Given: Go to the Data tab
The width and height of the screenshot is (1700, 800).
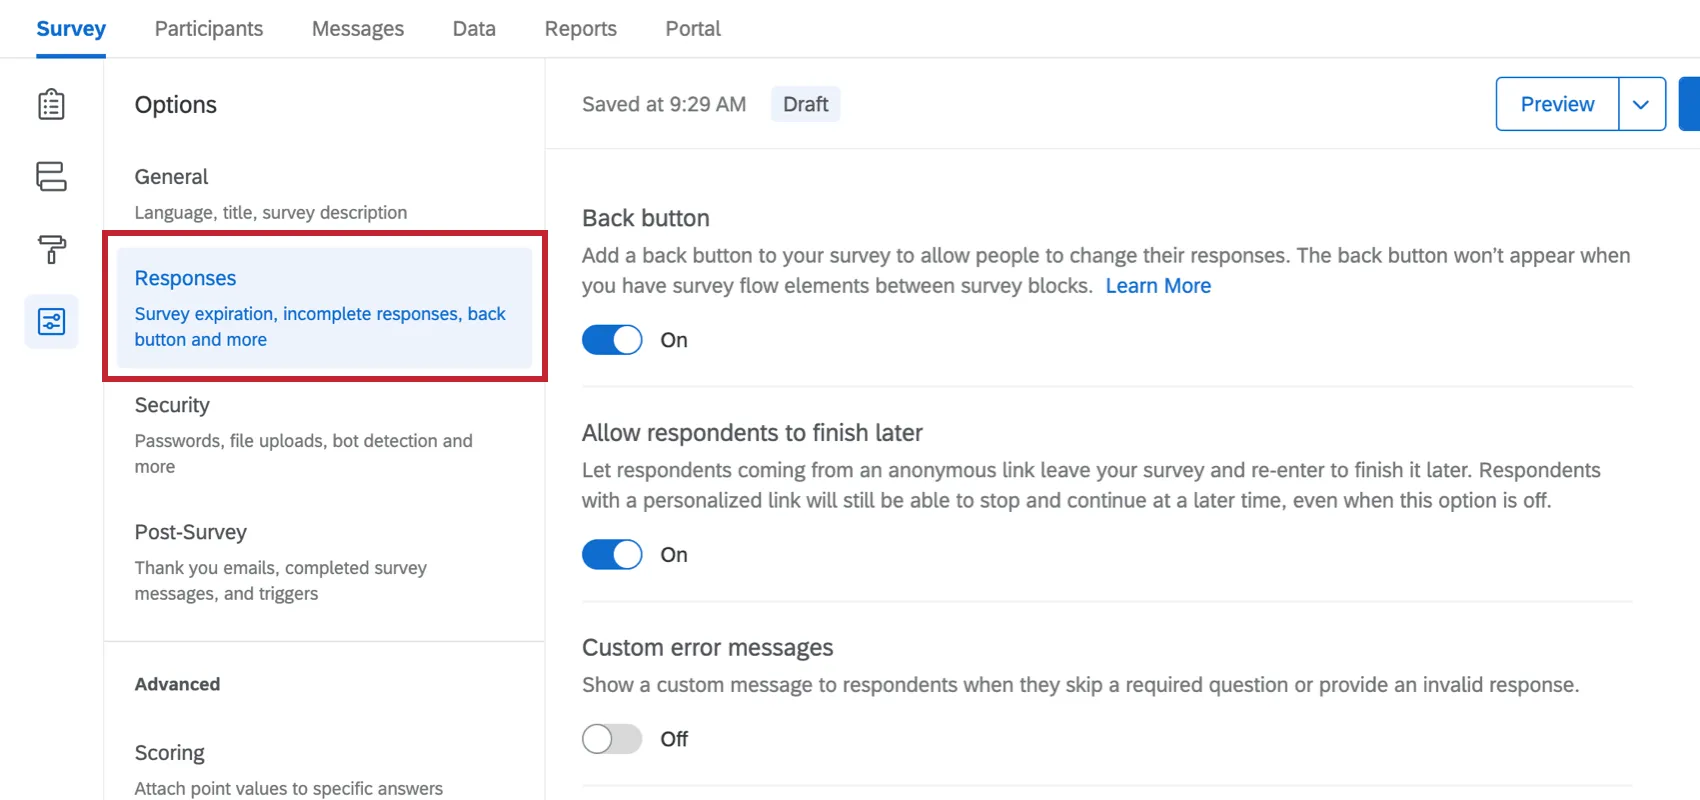Looking at the screenshot, I should tap(474, 29).
